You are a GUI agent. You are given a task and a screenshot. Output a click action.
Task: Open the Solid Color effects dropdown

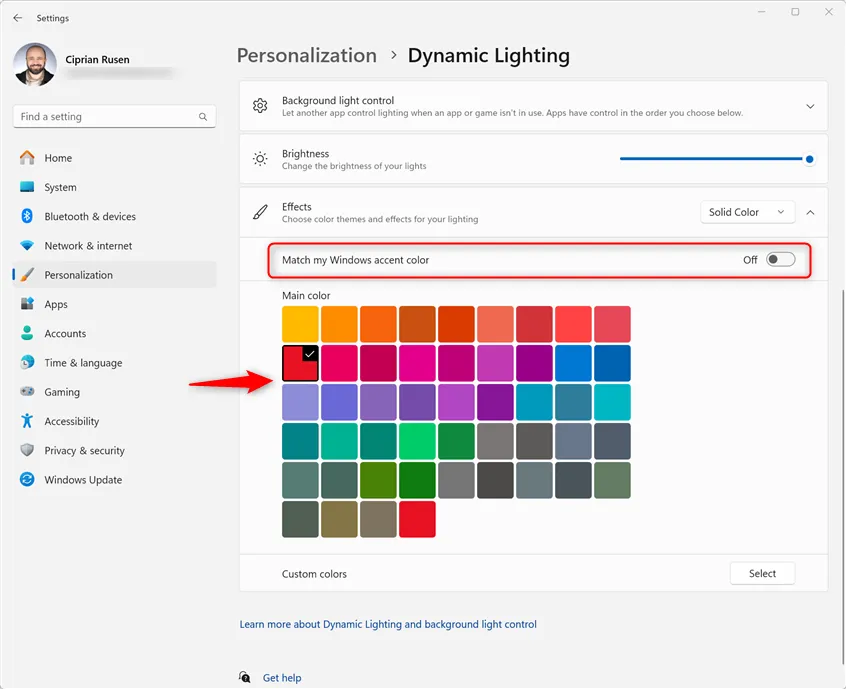[x=747, y=212]
